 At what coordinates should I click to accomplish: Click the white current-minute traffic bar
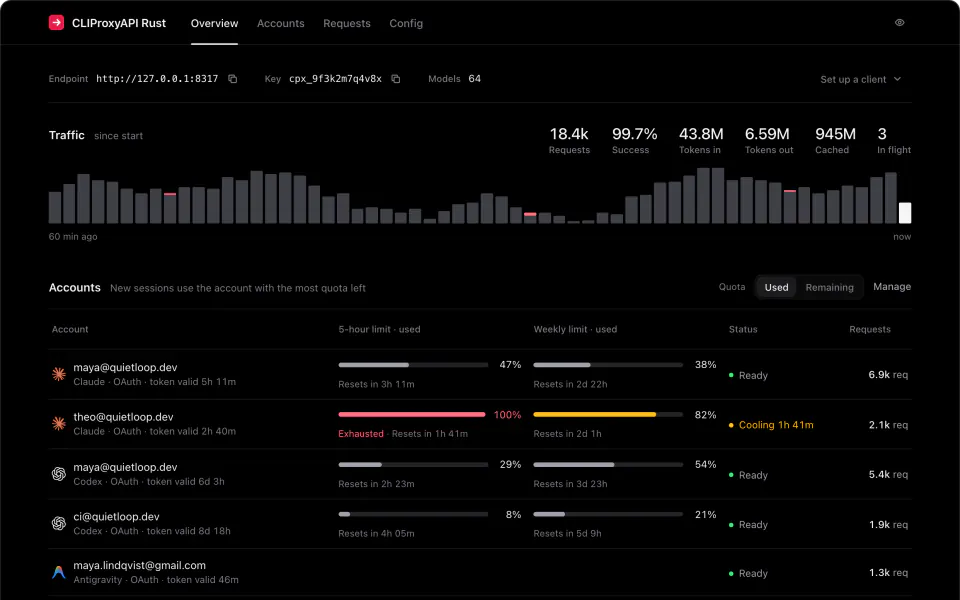pyautogui.click(x=904, y=213)
